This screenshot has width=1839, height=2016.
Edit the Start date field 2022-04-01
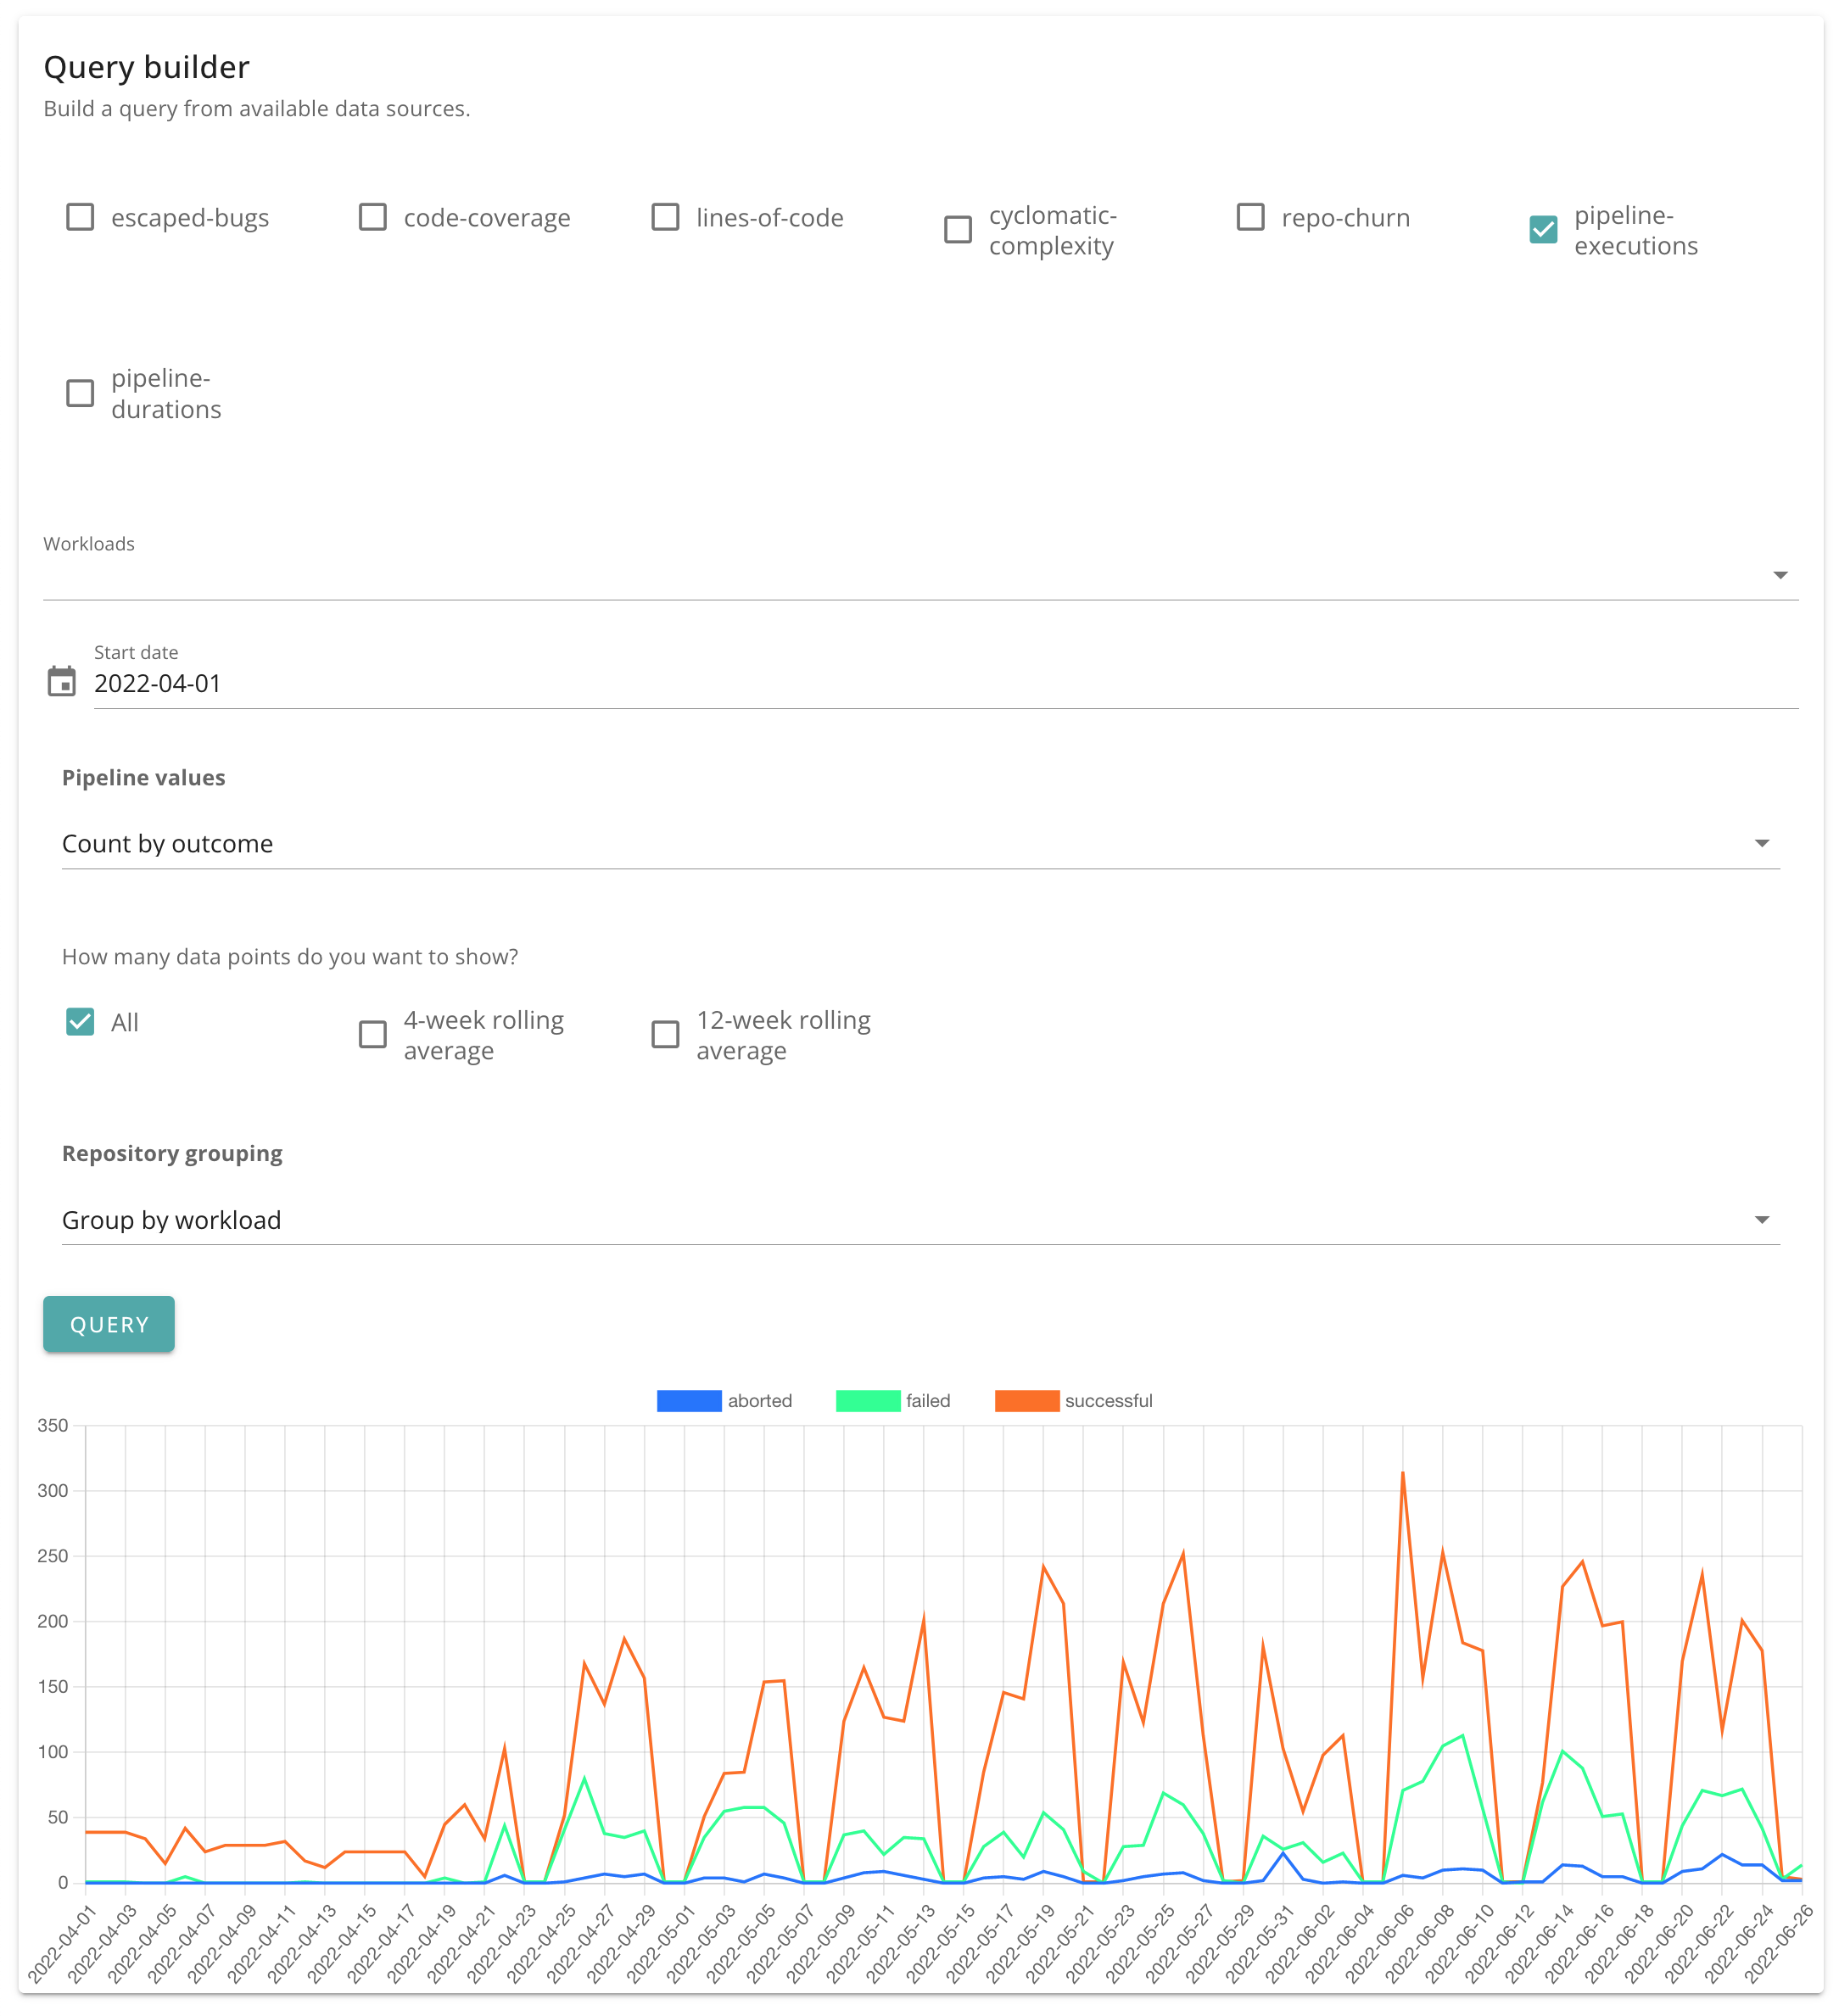pos(945,684)
